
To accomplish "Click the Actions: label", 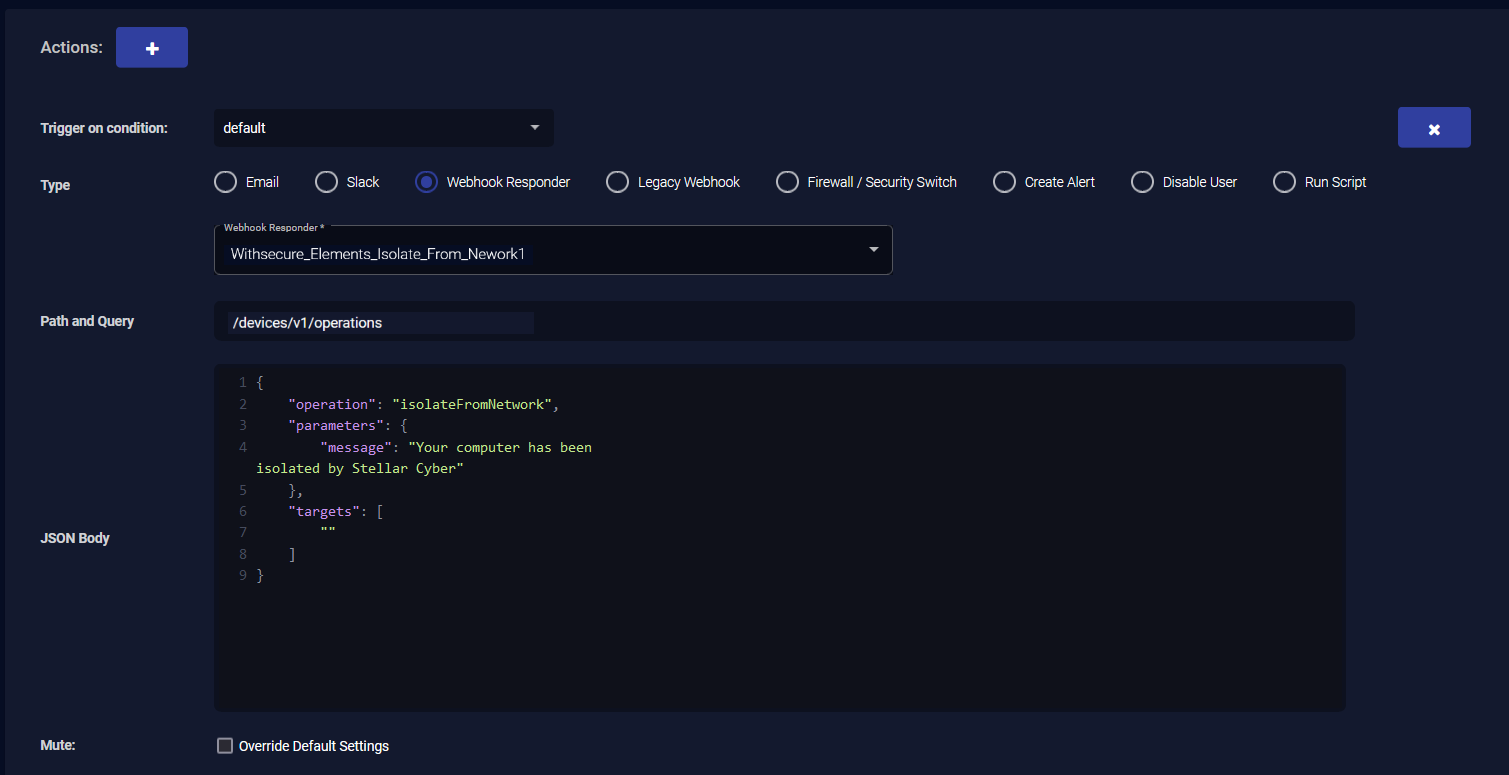I will coord(71,47).
